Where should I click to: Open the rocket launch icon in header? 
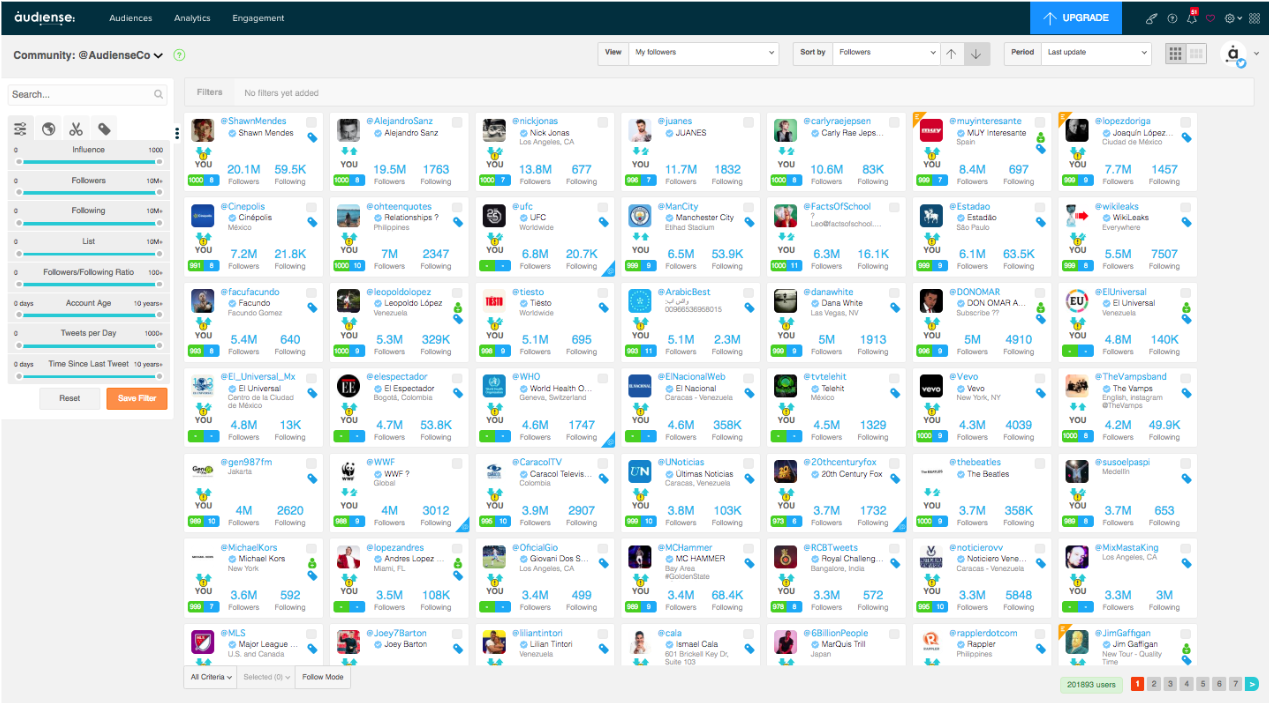point(1152,18)
